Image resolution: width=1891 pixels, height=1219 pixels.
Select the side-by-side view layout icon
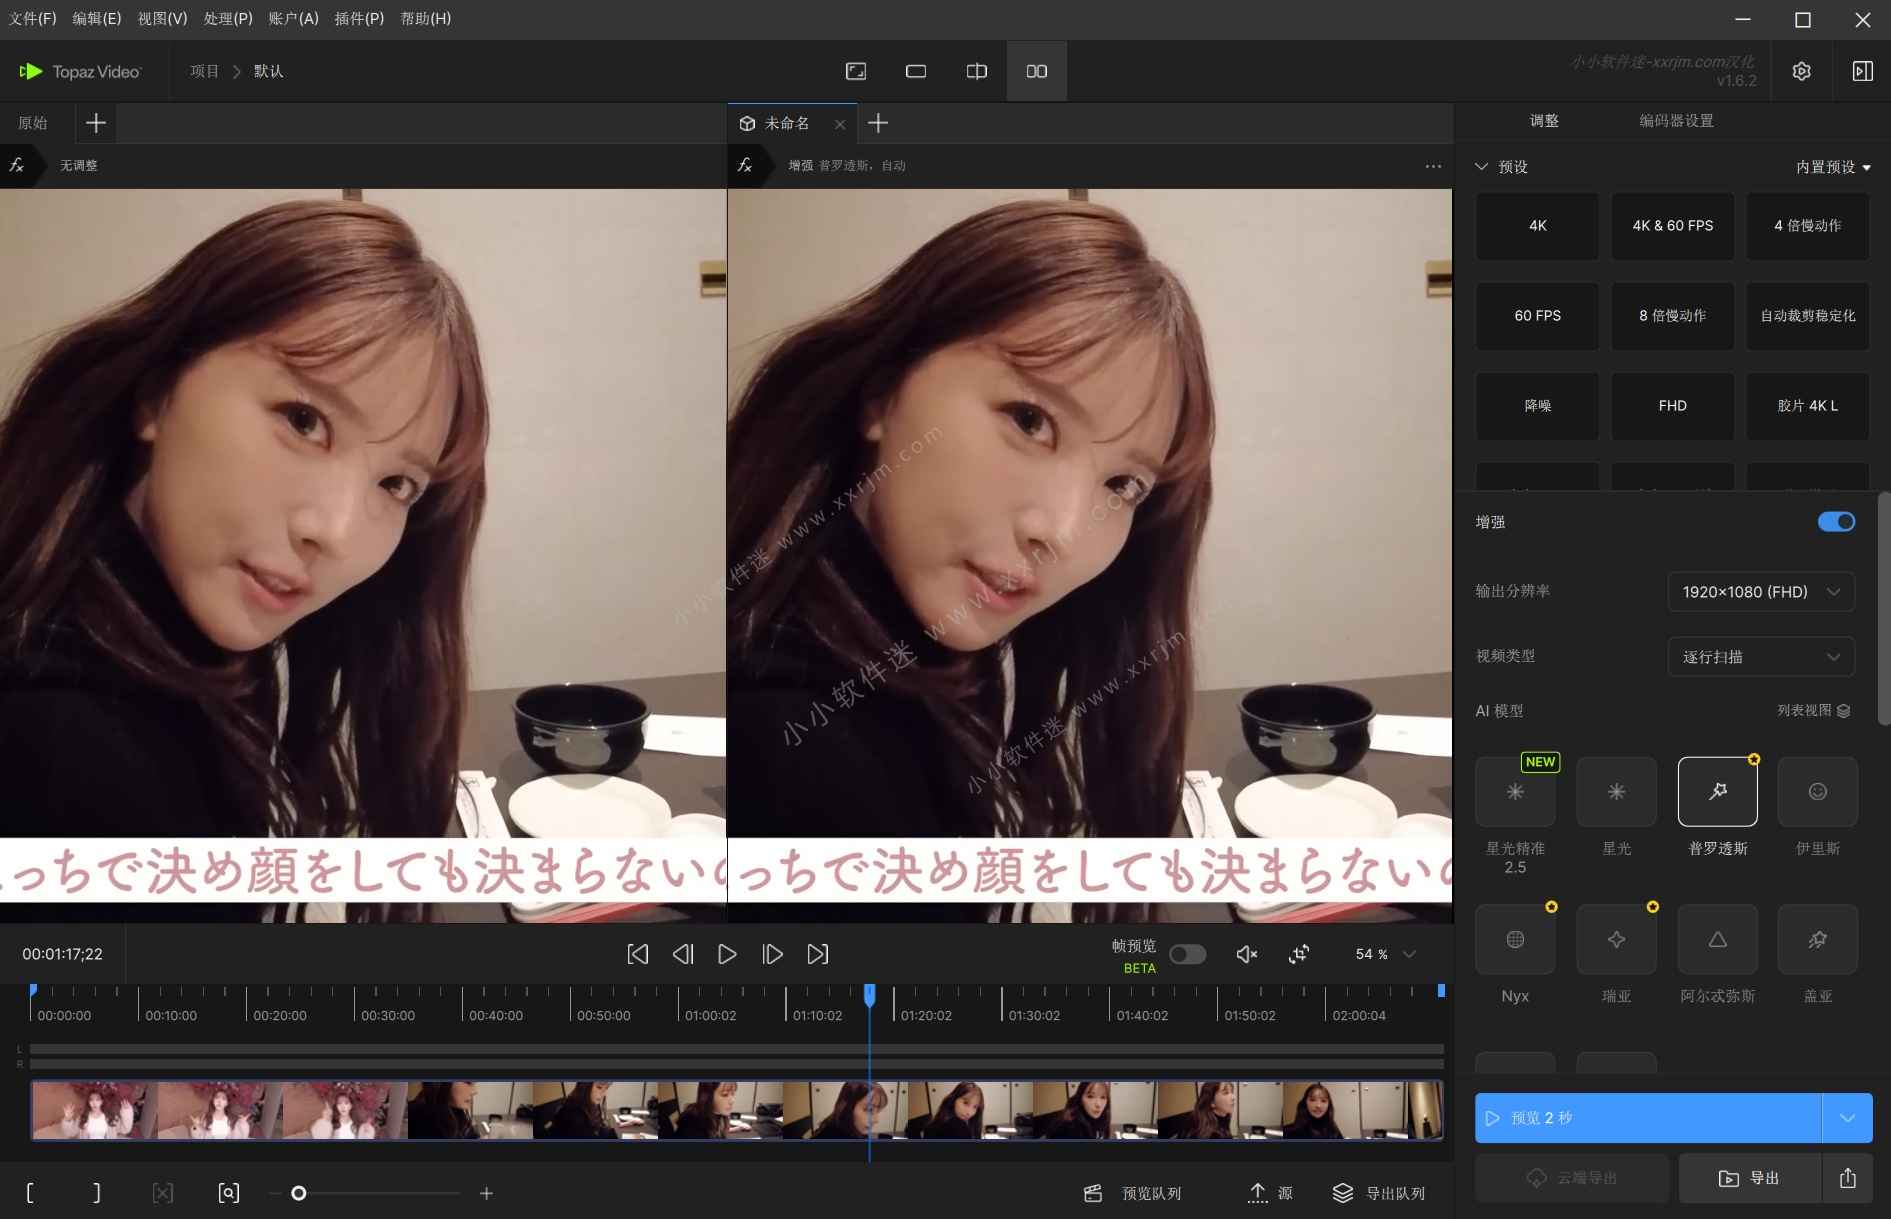1037,71
